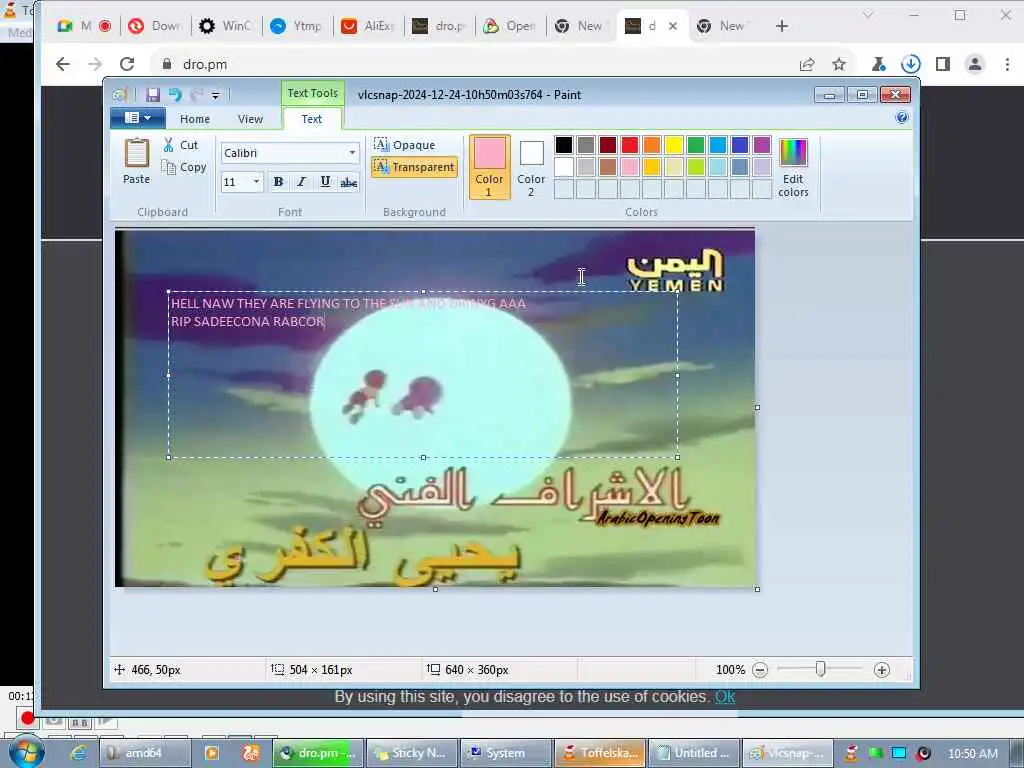Bookmark this page with the star icon
Screen dimensions: 1024x768
pos(839,64)
